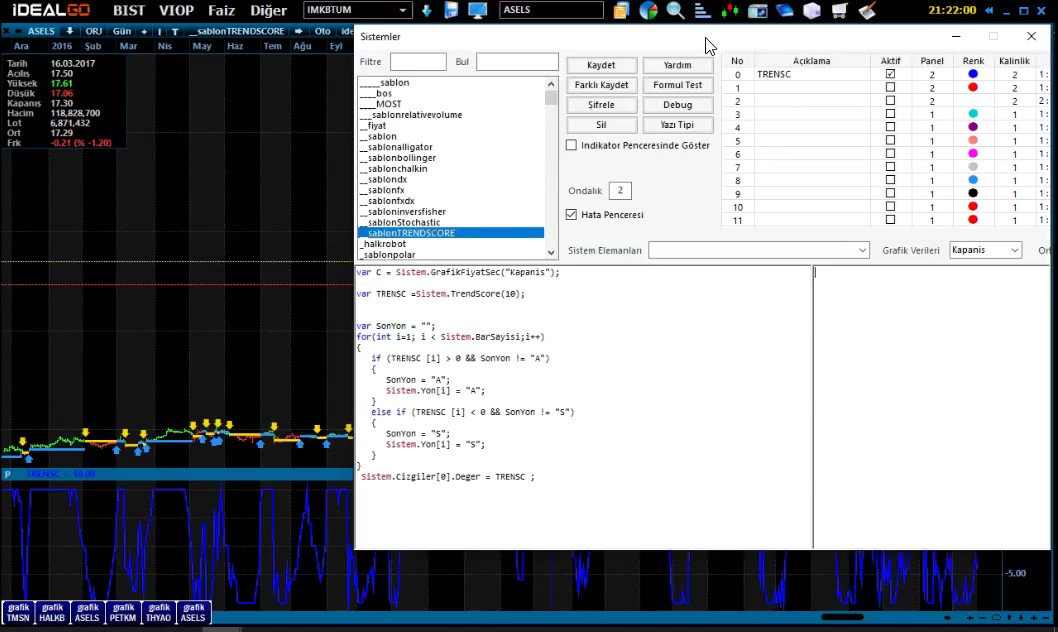Click the Debug button

[677, 105]
